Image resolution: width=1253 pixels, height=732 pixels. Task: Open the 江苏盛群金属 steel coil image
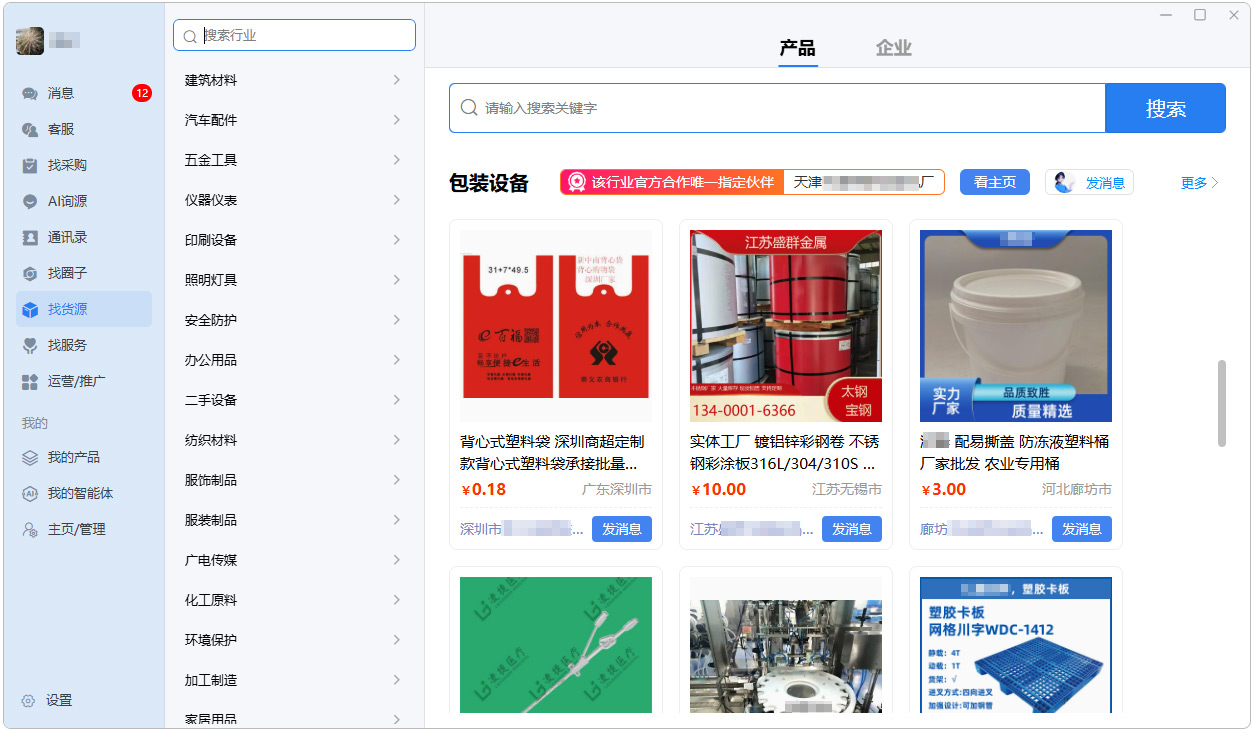(786, 326)
